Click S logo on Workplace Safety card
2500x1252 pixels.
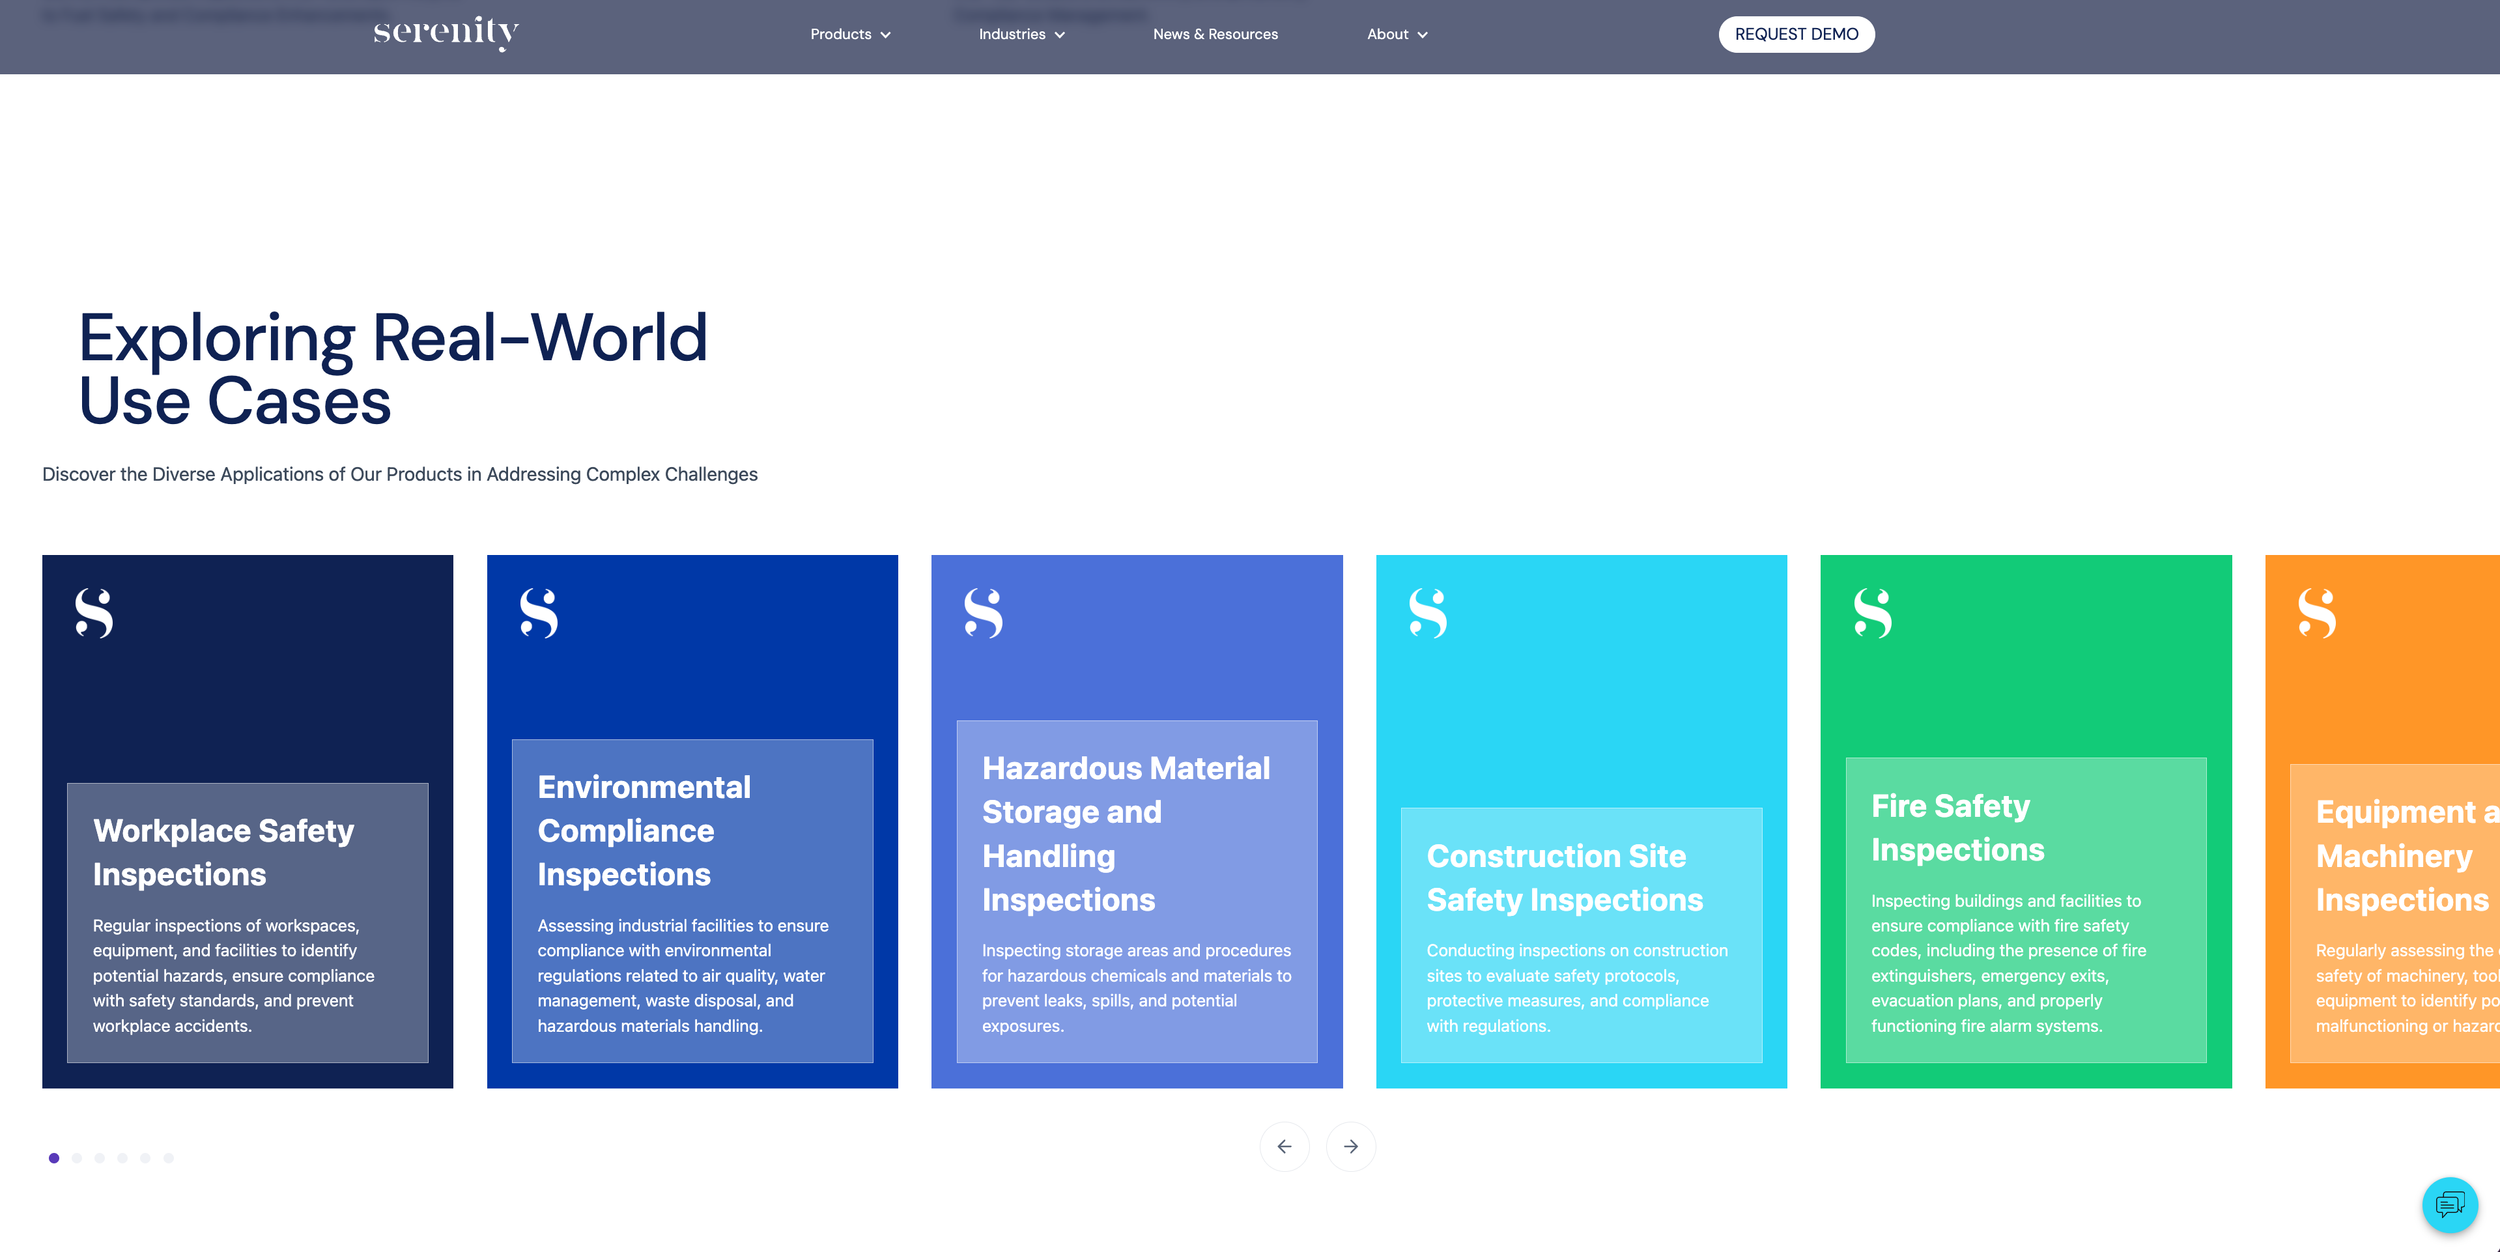(94, 613)
